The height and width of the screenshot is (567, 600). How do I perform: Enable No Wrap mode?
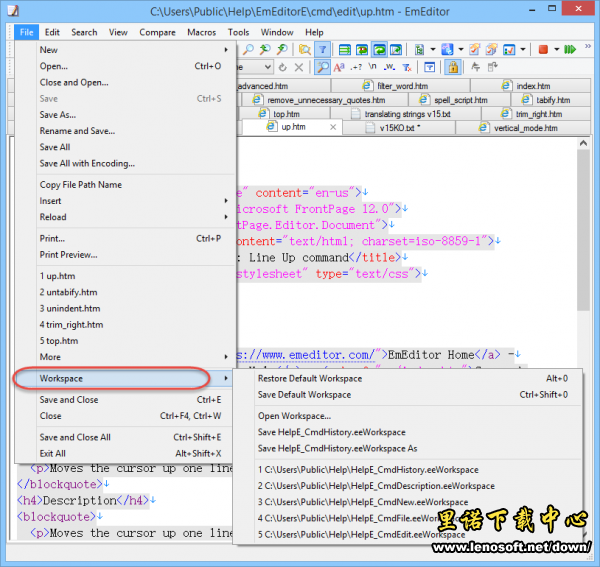coord(345,49)
